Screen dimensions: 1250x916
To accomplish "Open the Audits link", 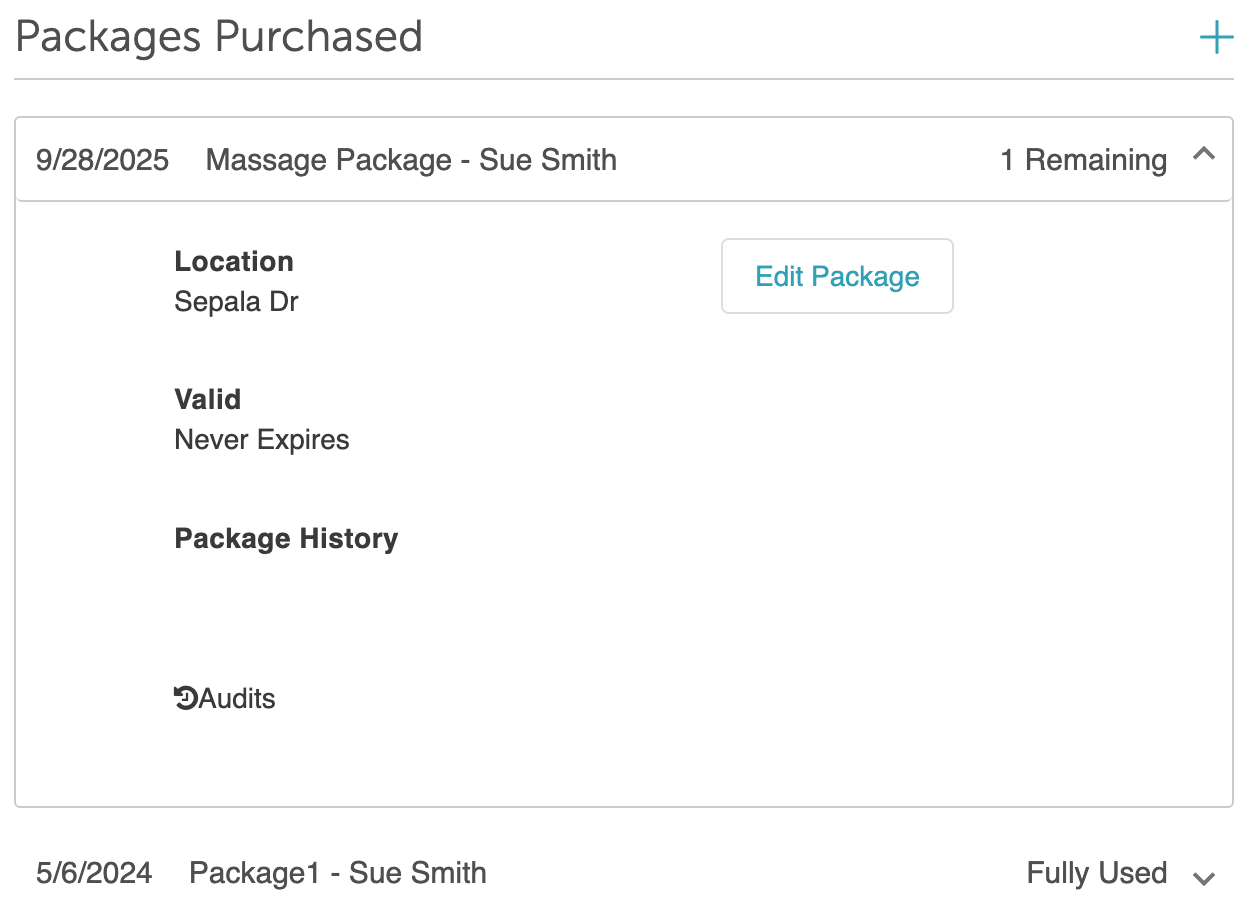I will (237, 698).
